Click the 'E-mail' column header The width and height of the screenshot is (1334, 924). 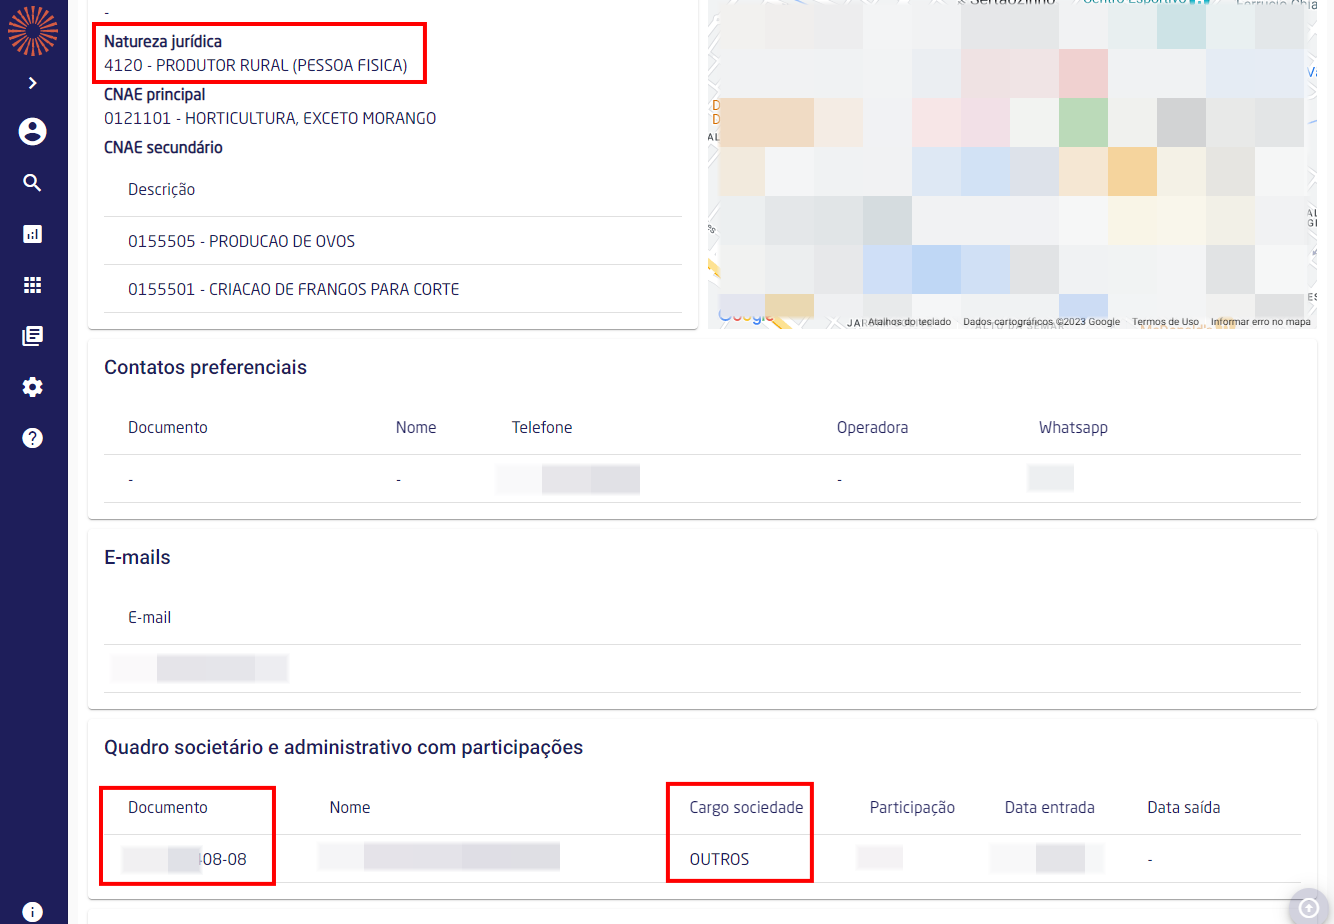[150, 618]
